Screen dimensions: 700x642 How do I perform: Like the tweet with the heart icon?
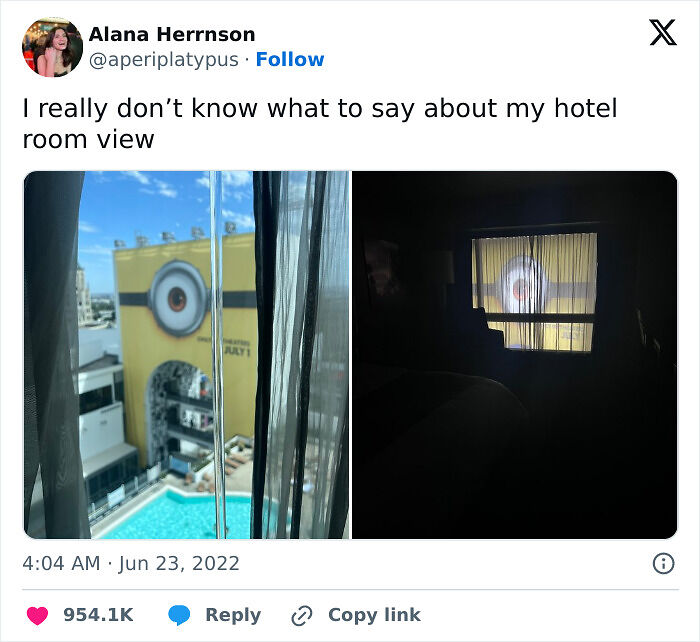[37, 615]
